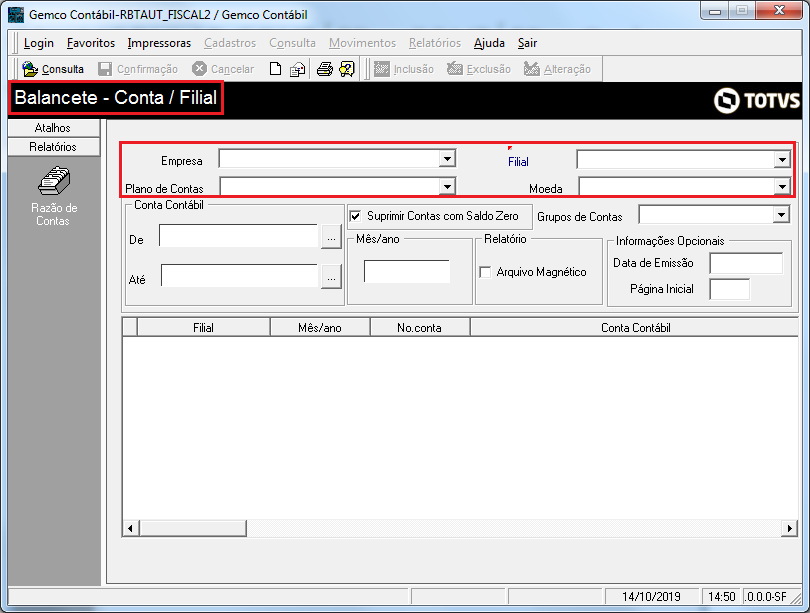This screenshot has height=613, width=810.
Task: Click the De conta contábil input field
Action: pyautogui.click(x=238, y=235)
